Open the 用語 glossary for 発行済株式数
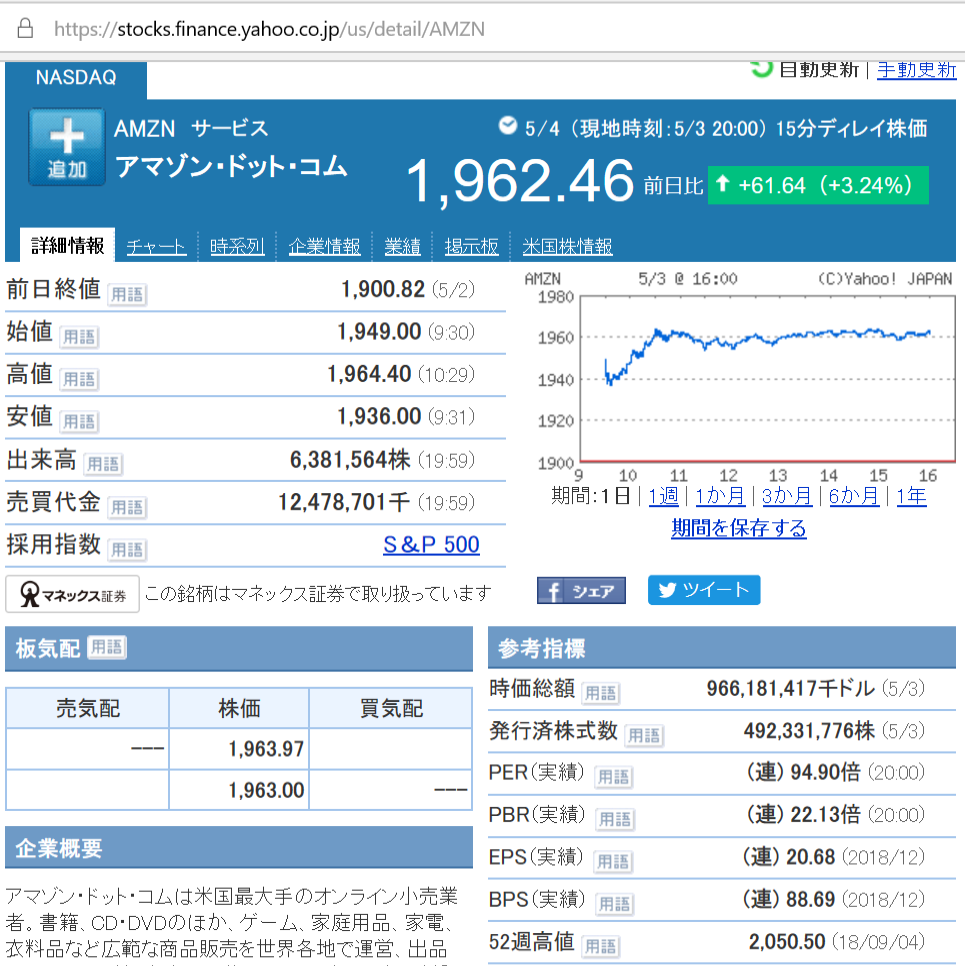This screenshot has height=966, width=965. coord(644,736)
